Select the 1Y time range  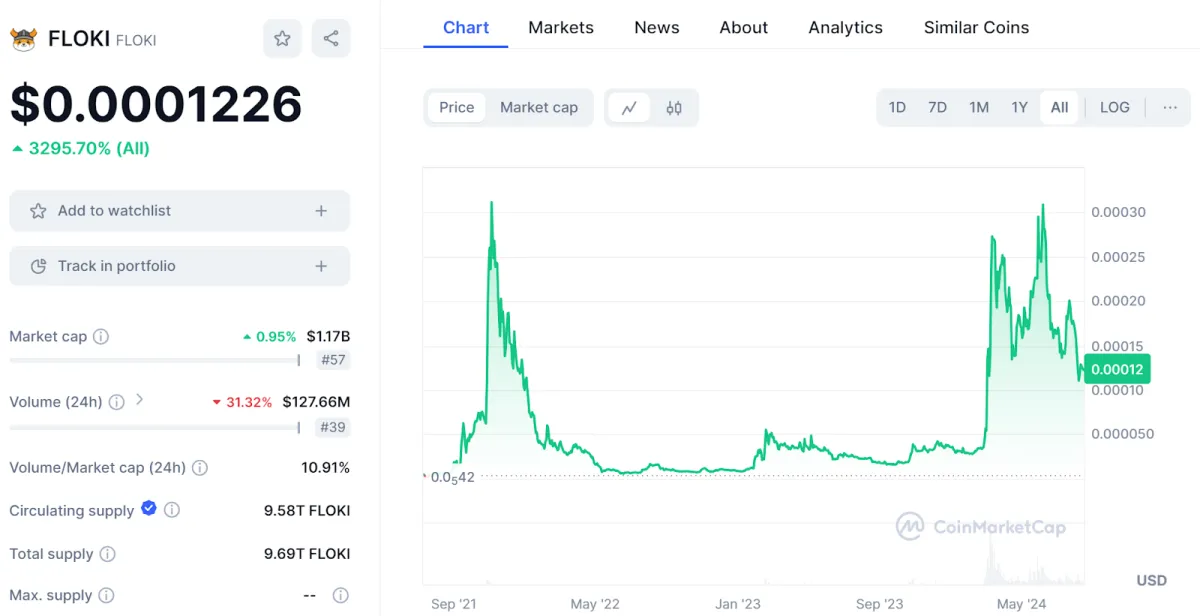tap(1019, 108)
